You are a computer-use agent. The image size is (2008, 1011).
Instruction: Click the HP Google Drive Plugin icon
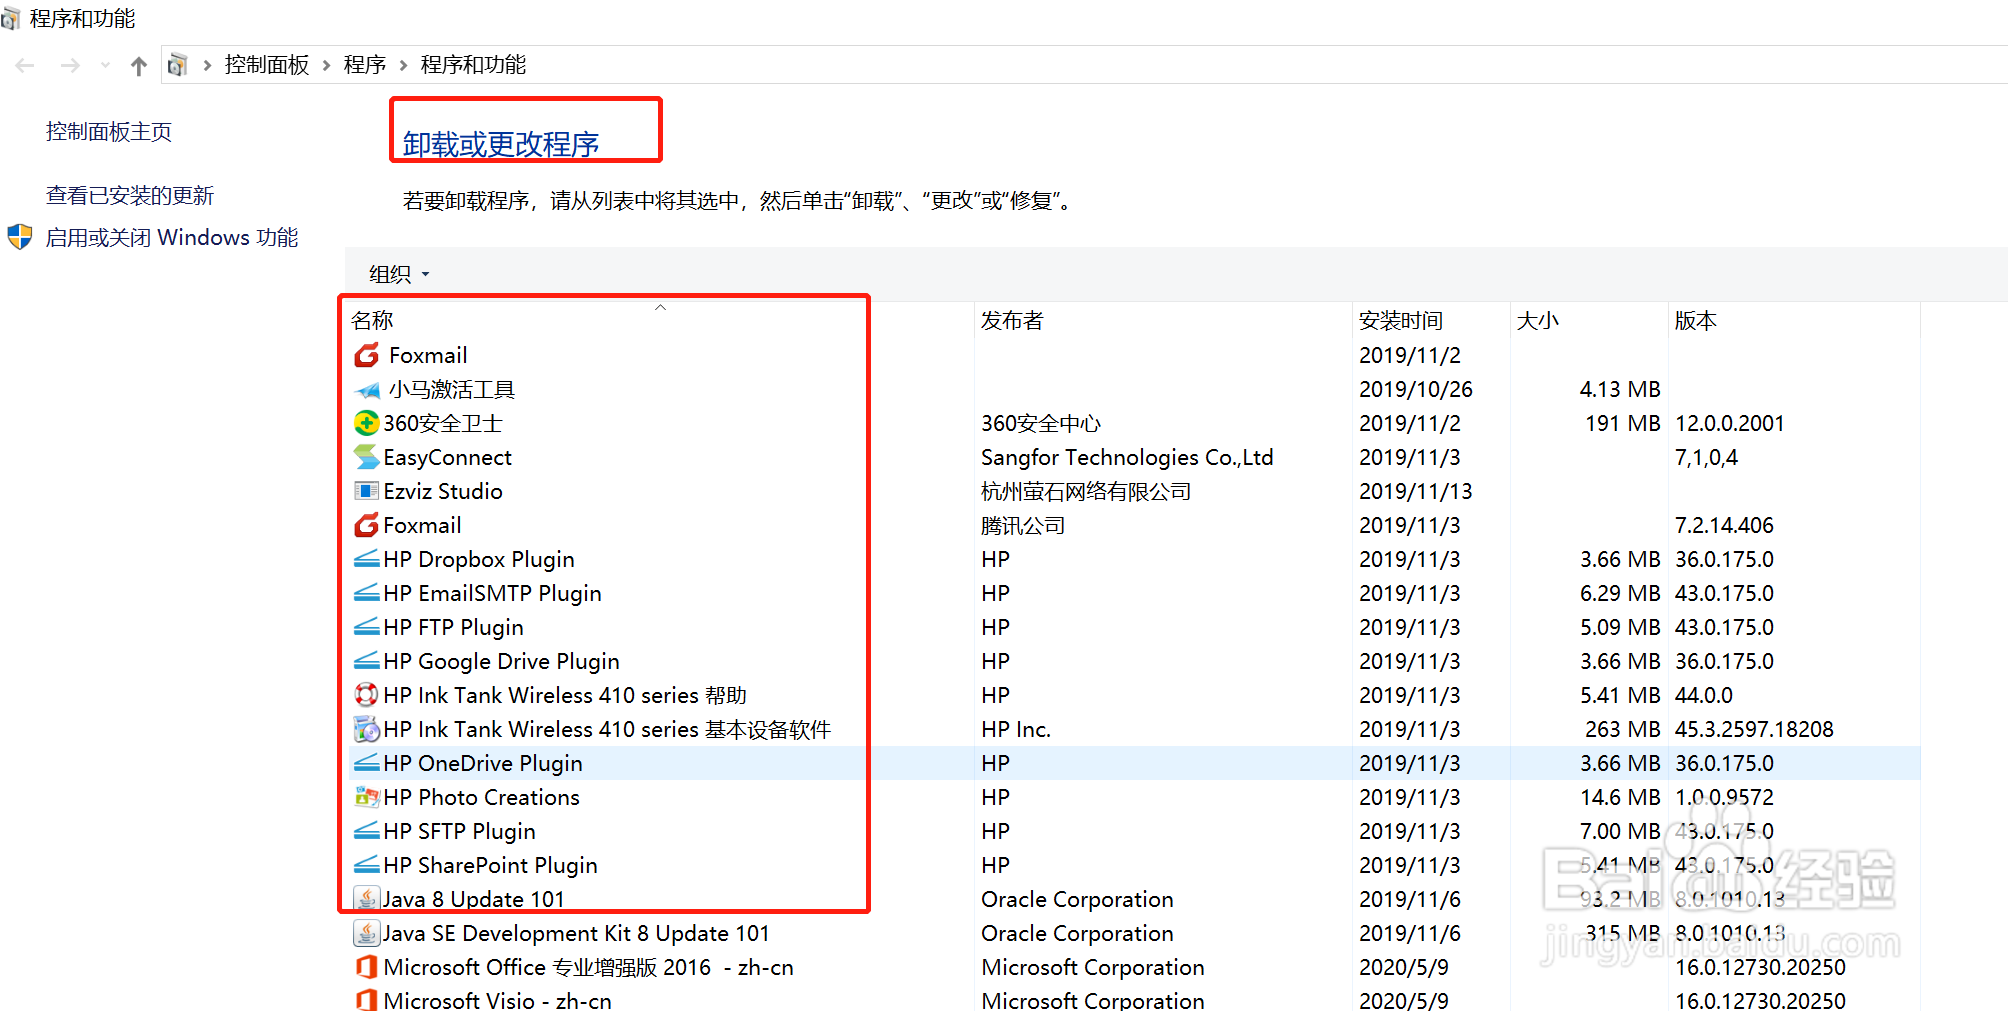(x=366, y=661)
